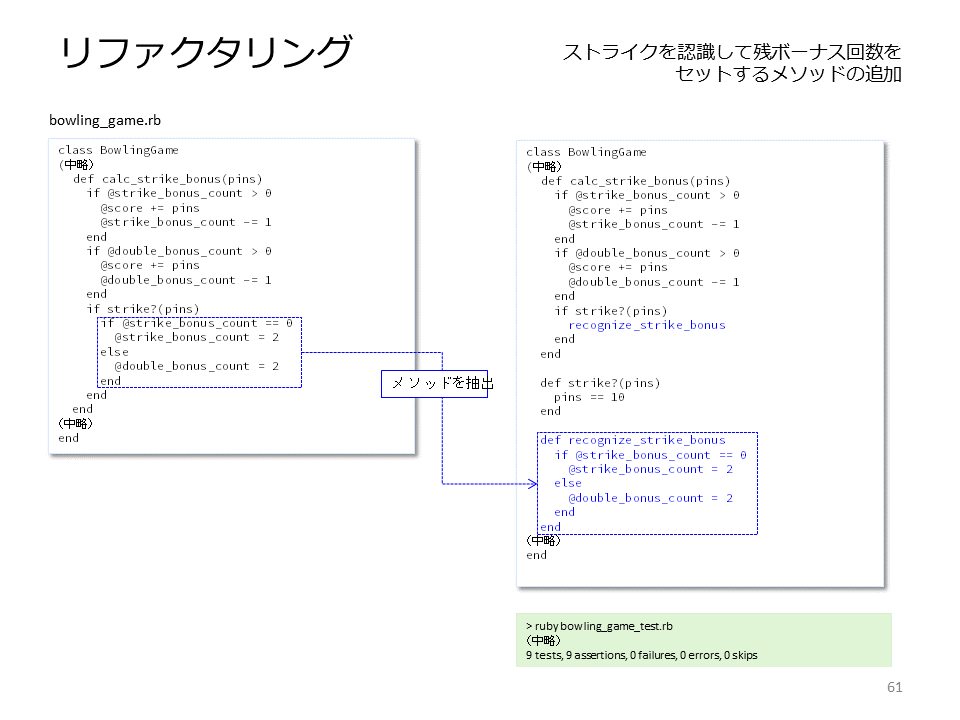The height and width of the screenshot is (720, 960).
Task: Click the 9 tests, 9 assertions result line
Action: pyautogui.click(x=641, y=655)
